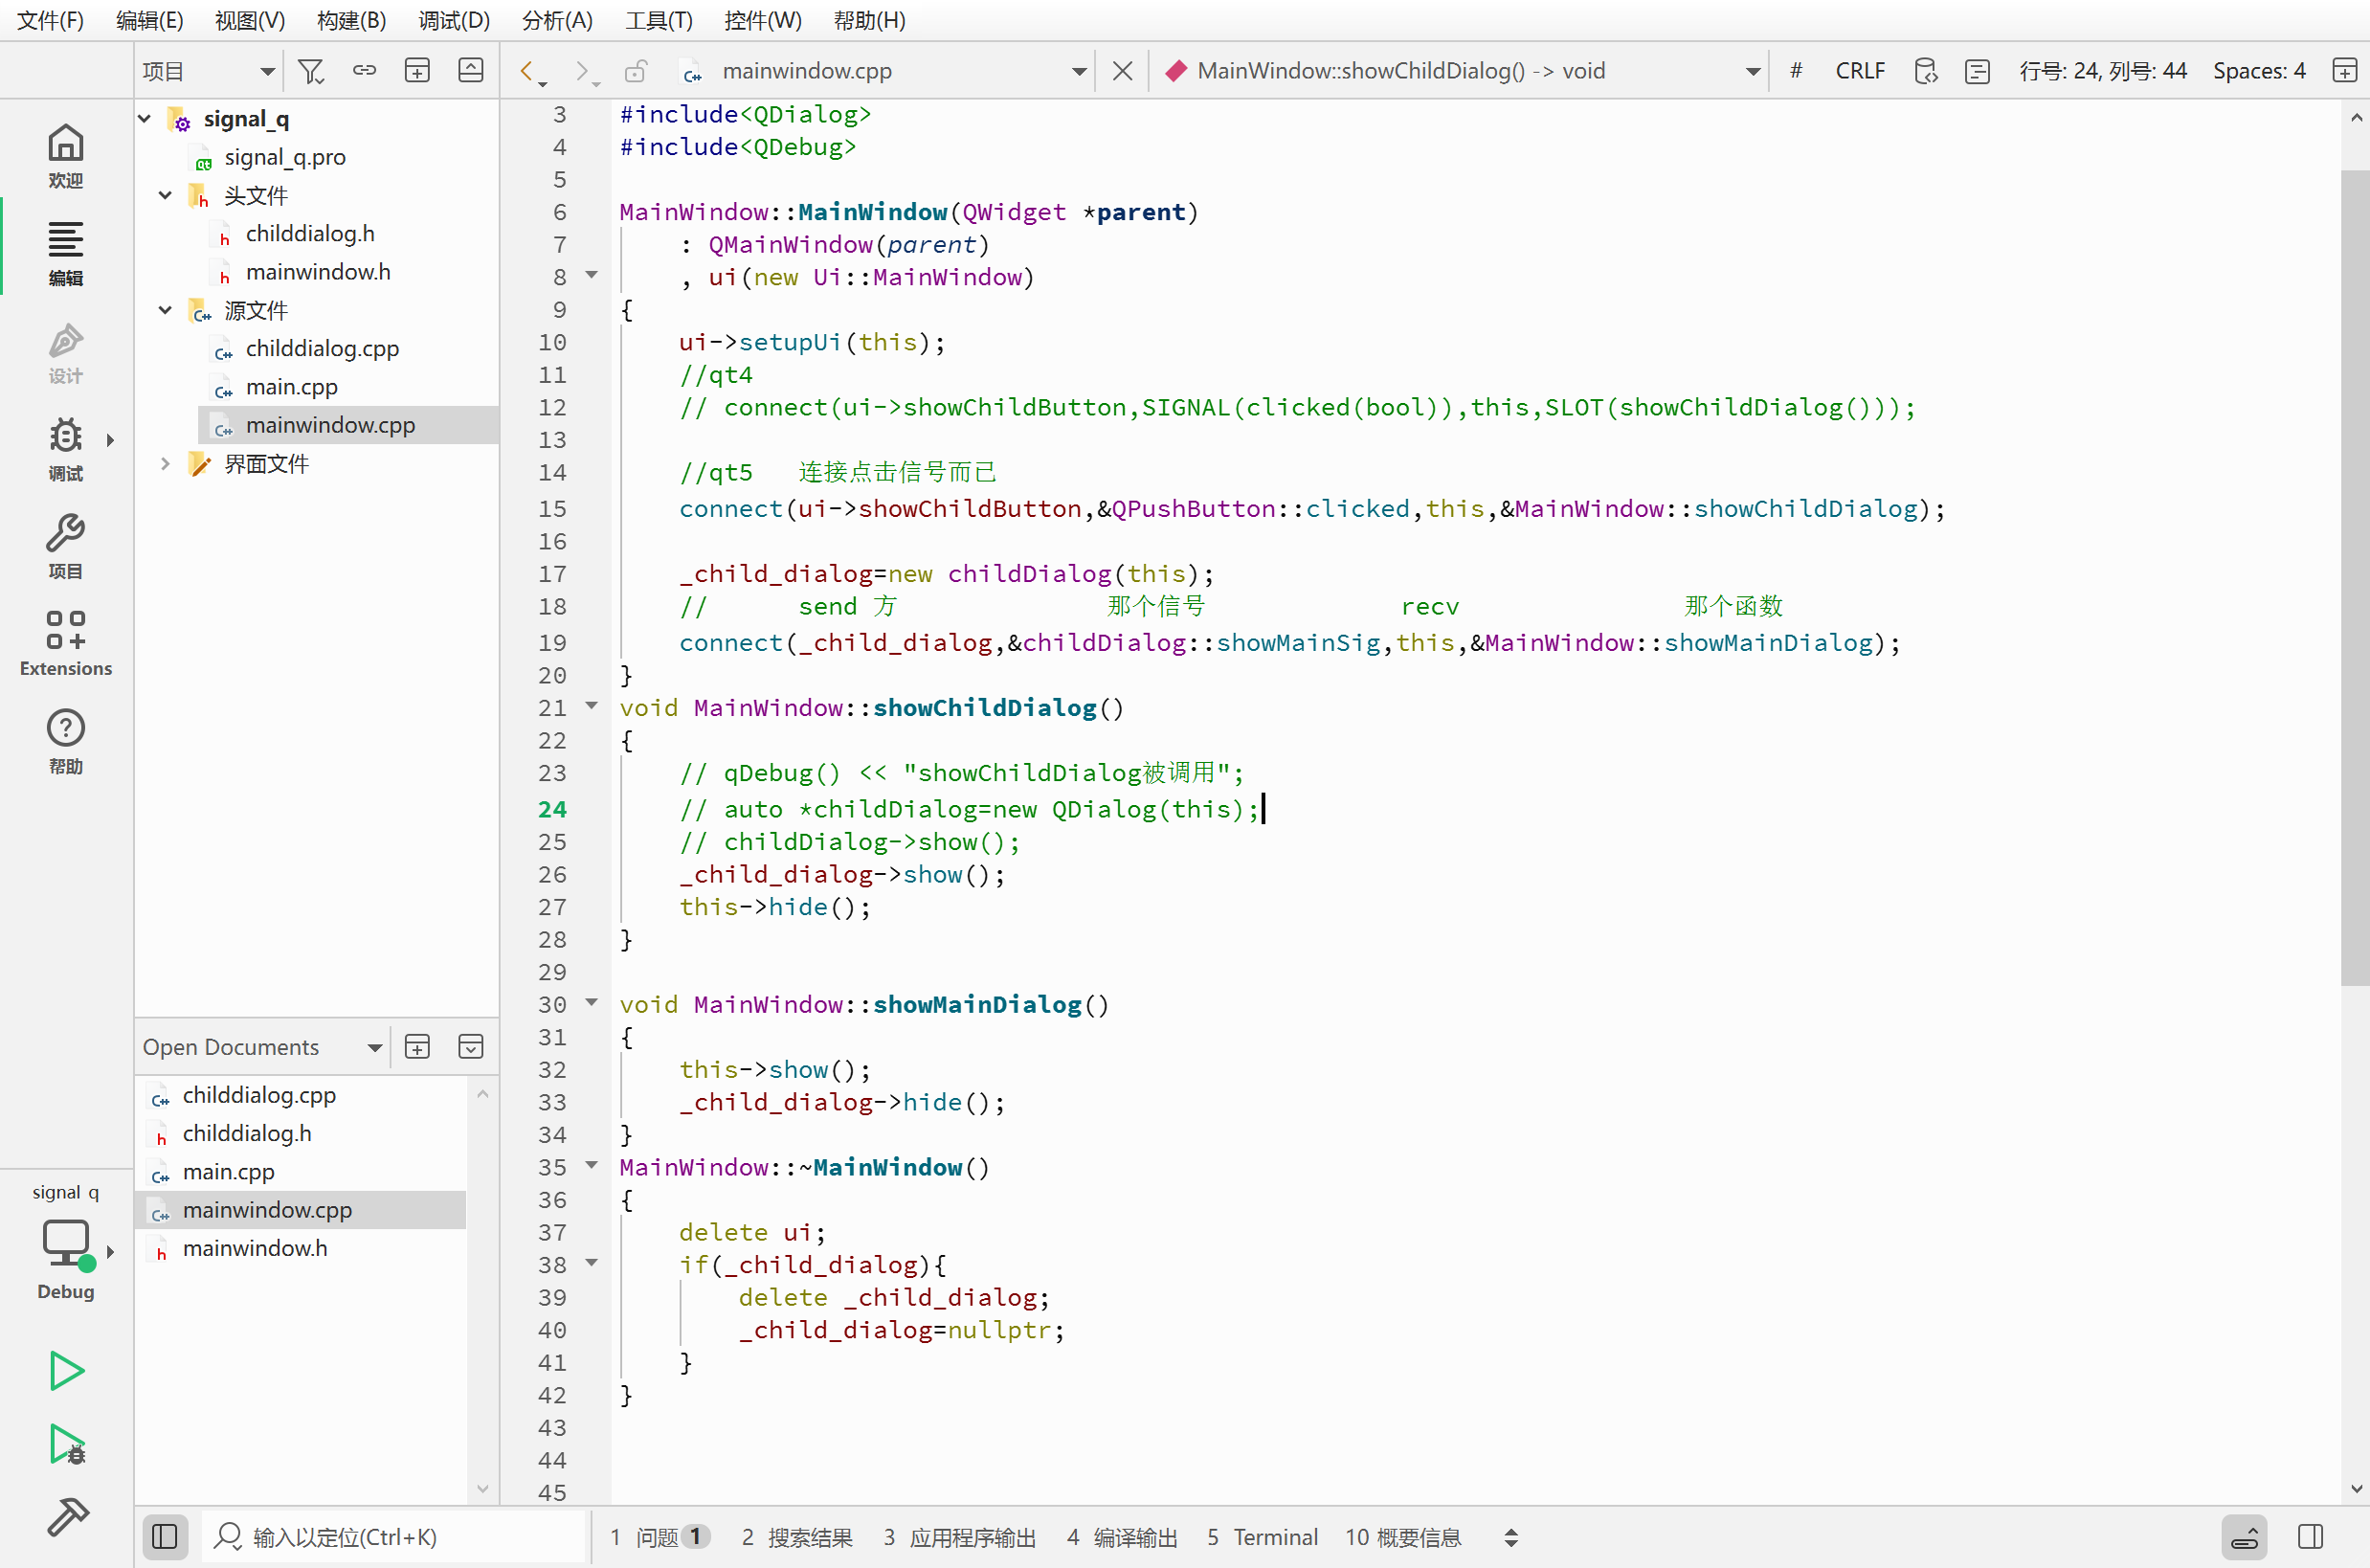Build the project with hammer icon

(x=66, y=1517)
